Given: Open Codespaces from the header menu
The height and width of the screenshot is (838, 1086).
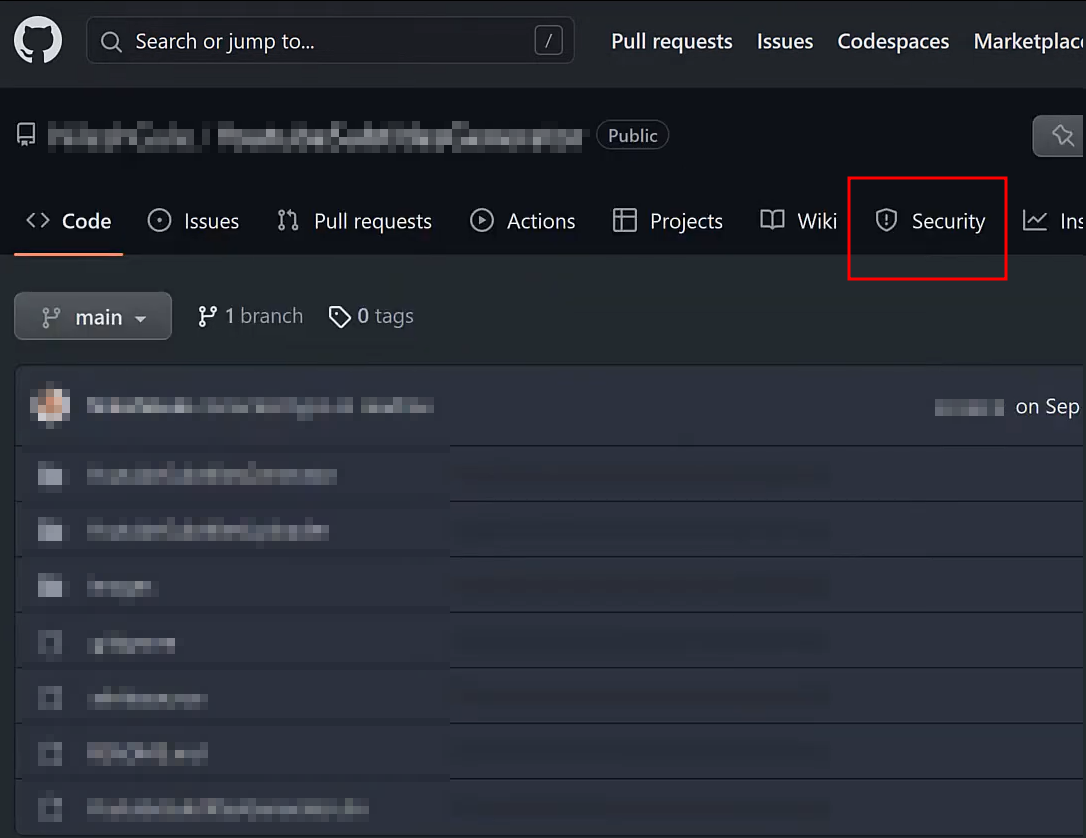Looking at the screenshot, I should pos(893,41).
